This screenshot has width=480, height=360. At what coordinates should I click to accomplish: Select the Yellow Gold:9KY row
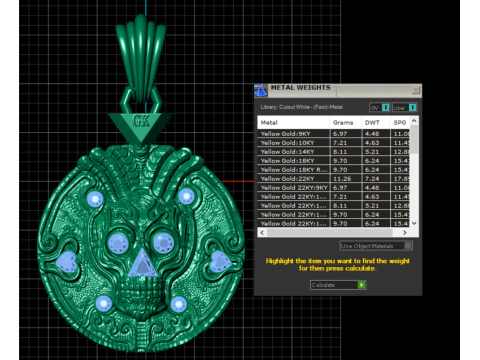334,134
